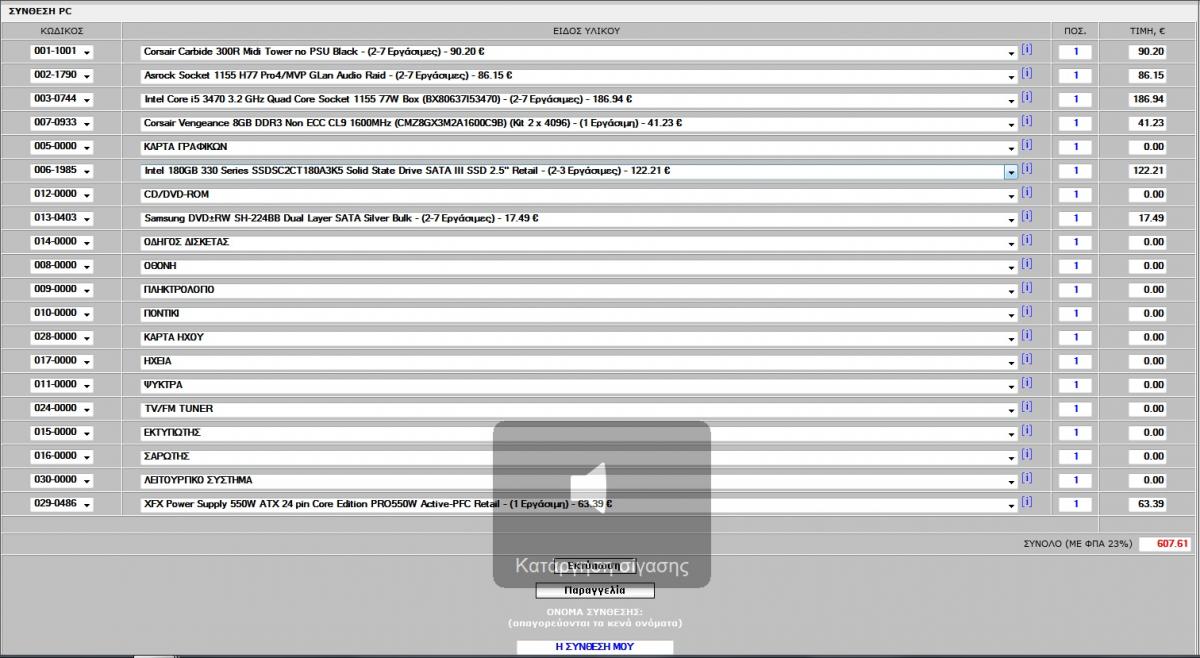Open Corsair Carbide 300R case dropdown
1200x658 pixels.
[x=579, y=51]
